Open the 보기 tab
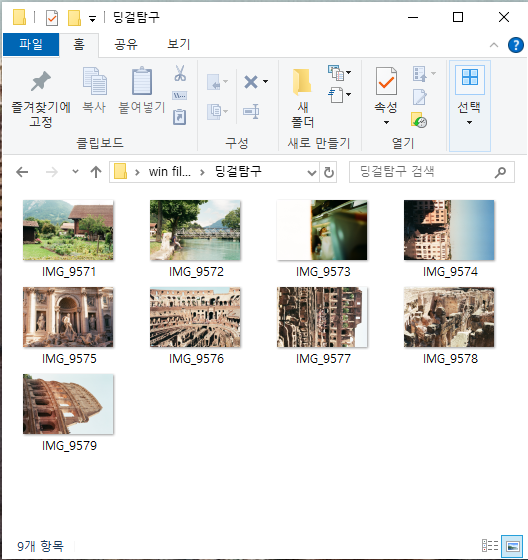This screenshot has width=528, height=560. pos(179,44)
